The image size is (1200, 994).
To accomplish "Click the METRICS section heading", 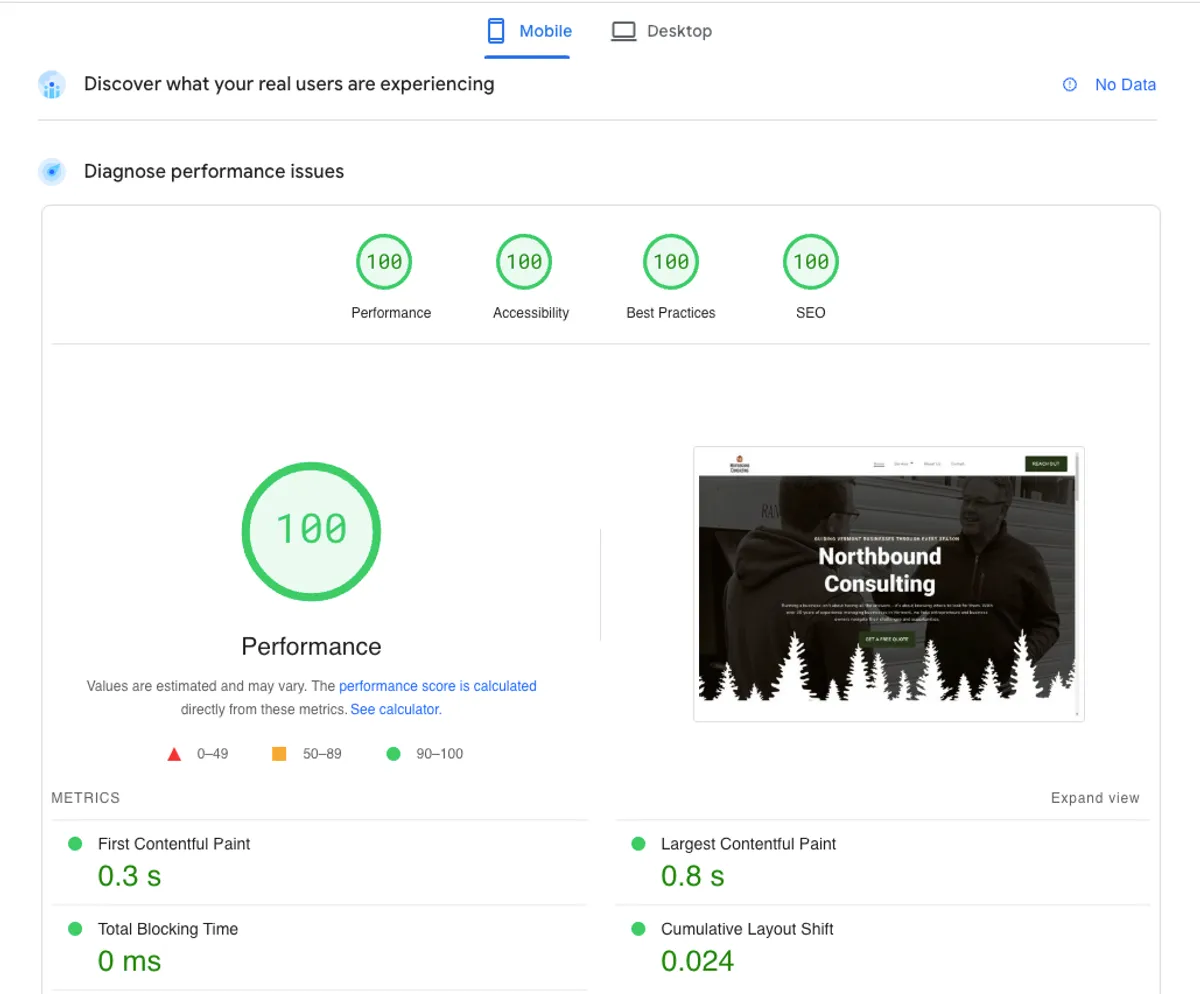I will (x=86, y=798).
